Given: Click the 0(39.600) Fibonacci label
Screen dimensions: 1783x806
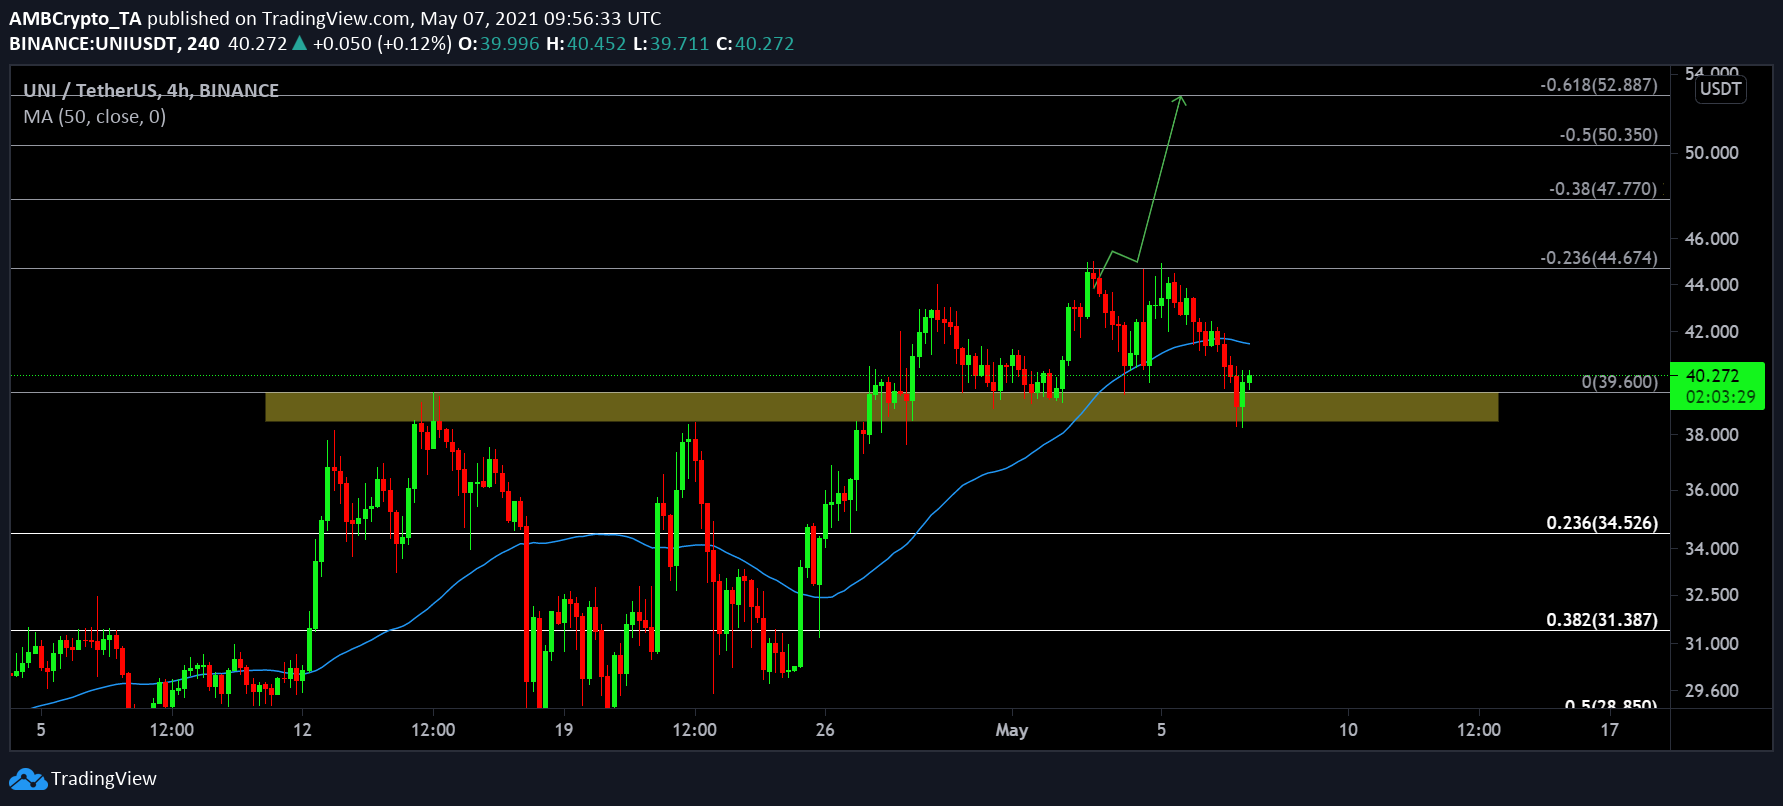Looking at the screenshot, I should (1619, 382).
